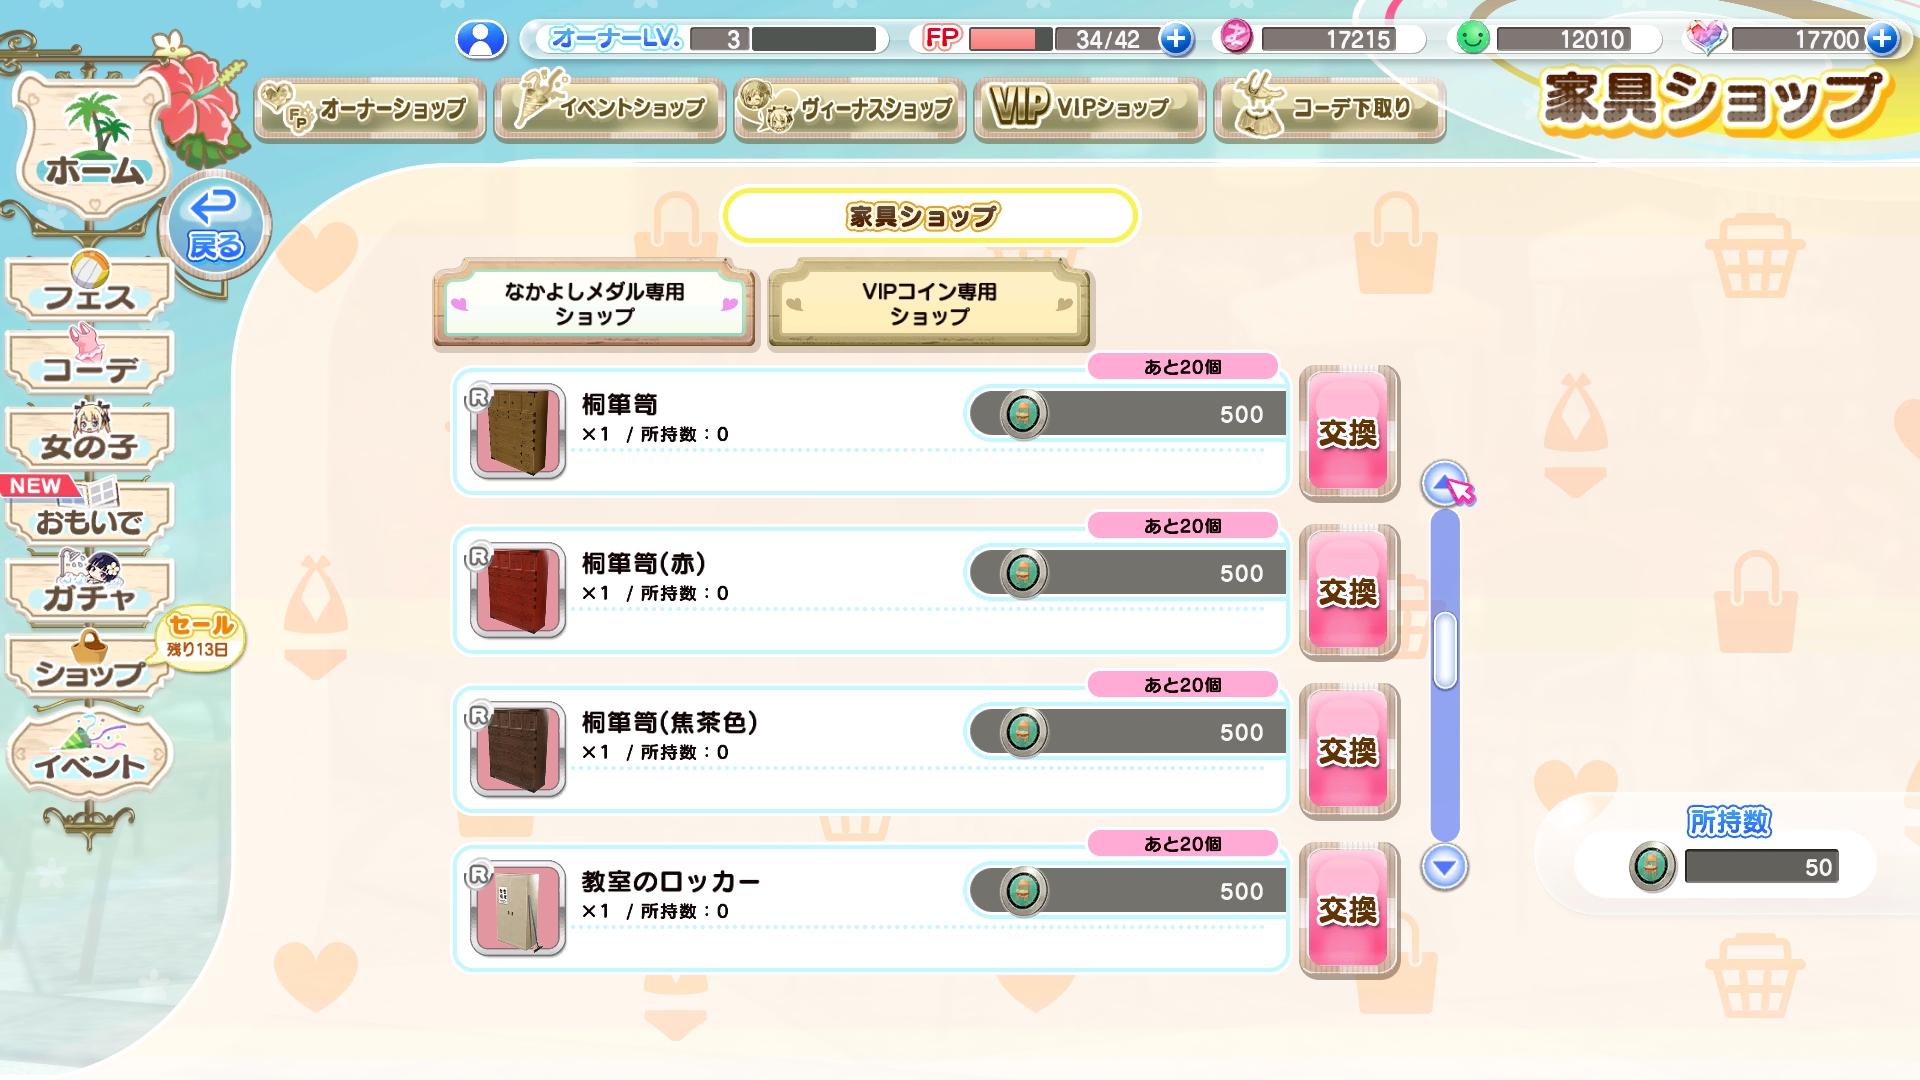Add FP with the plus icon
This screenshot has width=1920, height=1080.
coord(1176,39)
